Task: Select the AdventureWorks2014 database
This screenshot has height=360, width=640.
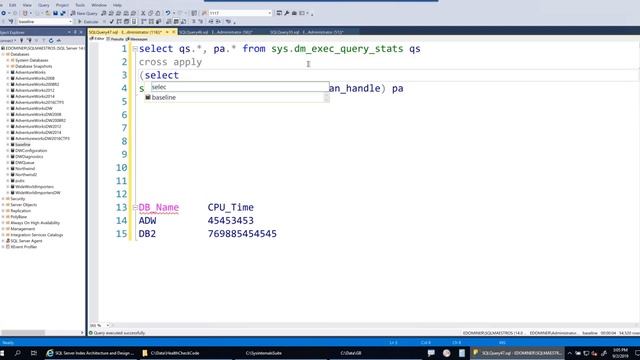Action: [35, 96]
